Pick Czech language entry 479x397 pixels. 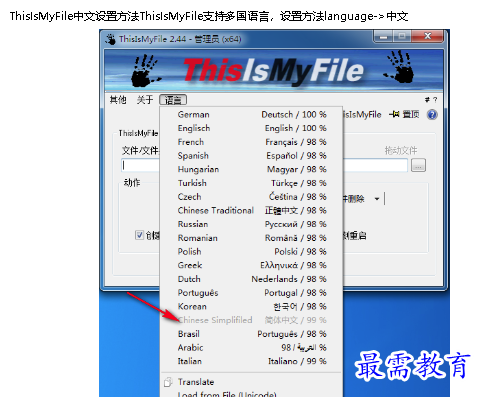[x=252, y=197]
